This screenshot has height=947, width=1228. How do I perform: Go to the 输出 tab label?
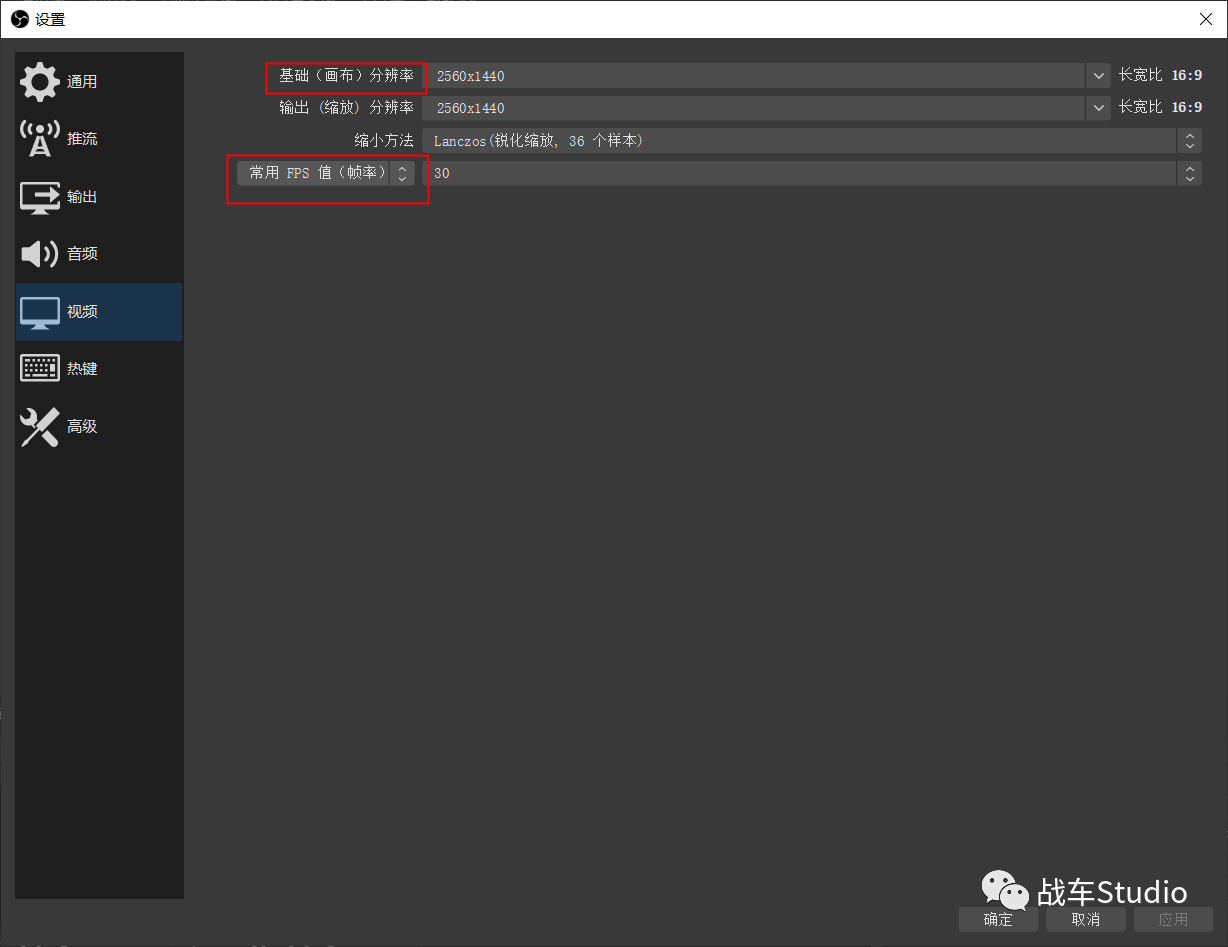click(82, 197)
